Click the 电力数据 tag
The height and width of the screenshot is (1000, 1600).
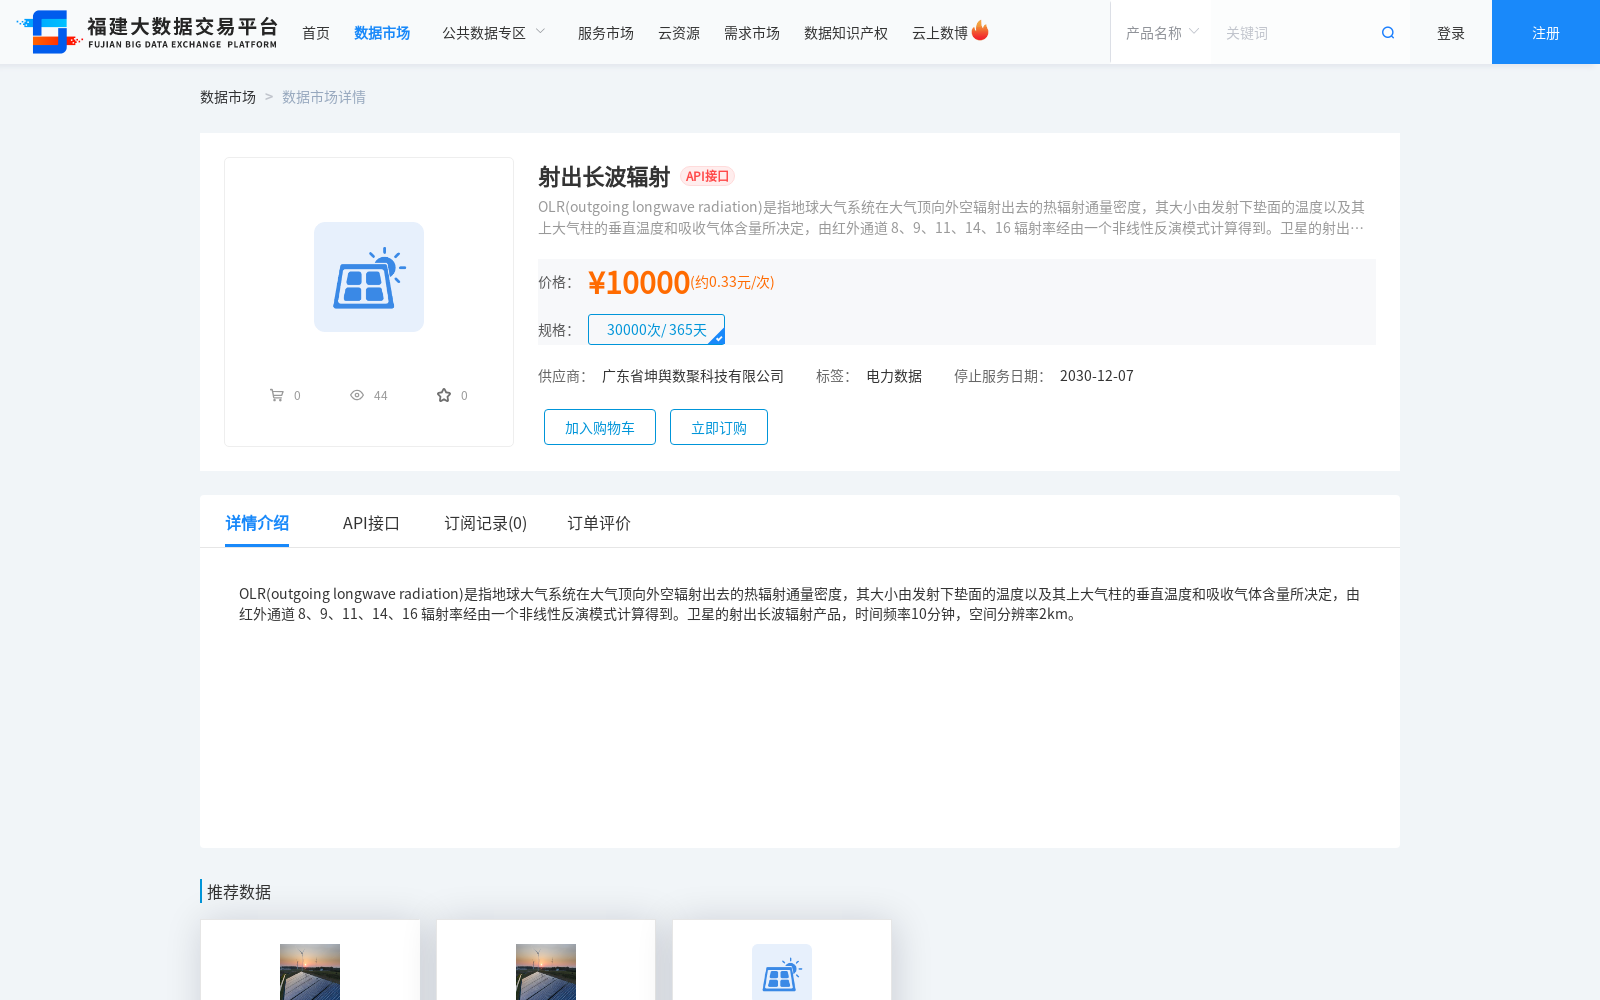pos(894,376)
